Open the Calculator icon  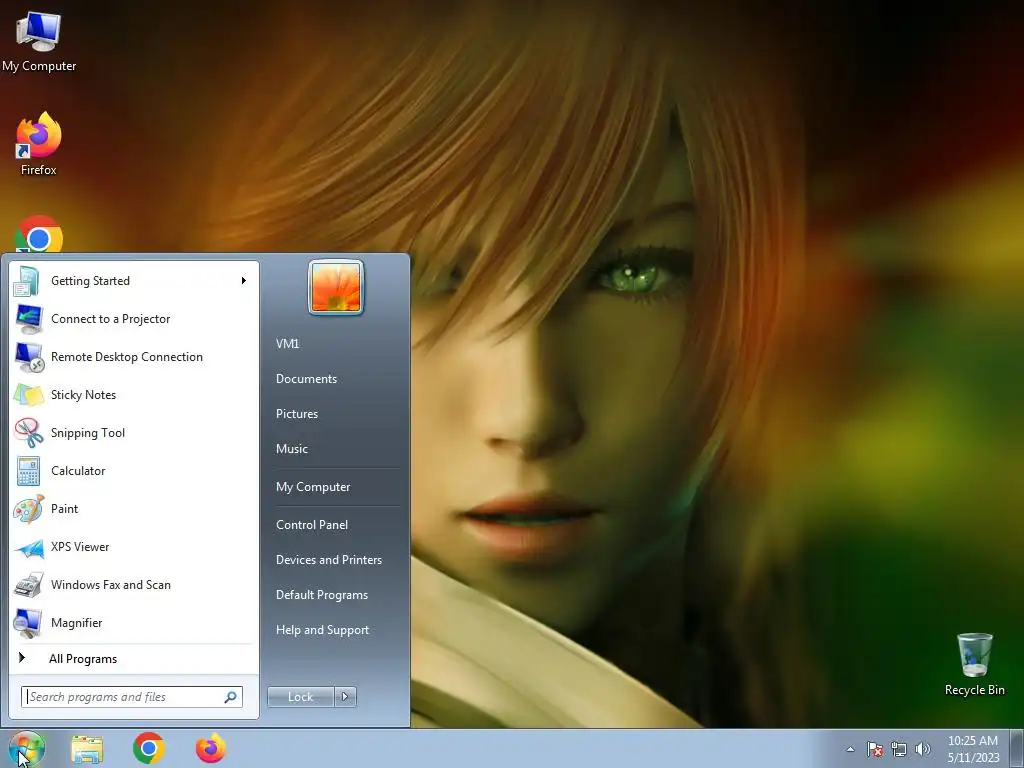click(27, 471)
